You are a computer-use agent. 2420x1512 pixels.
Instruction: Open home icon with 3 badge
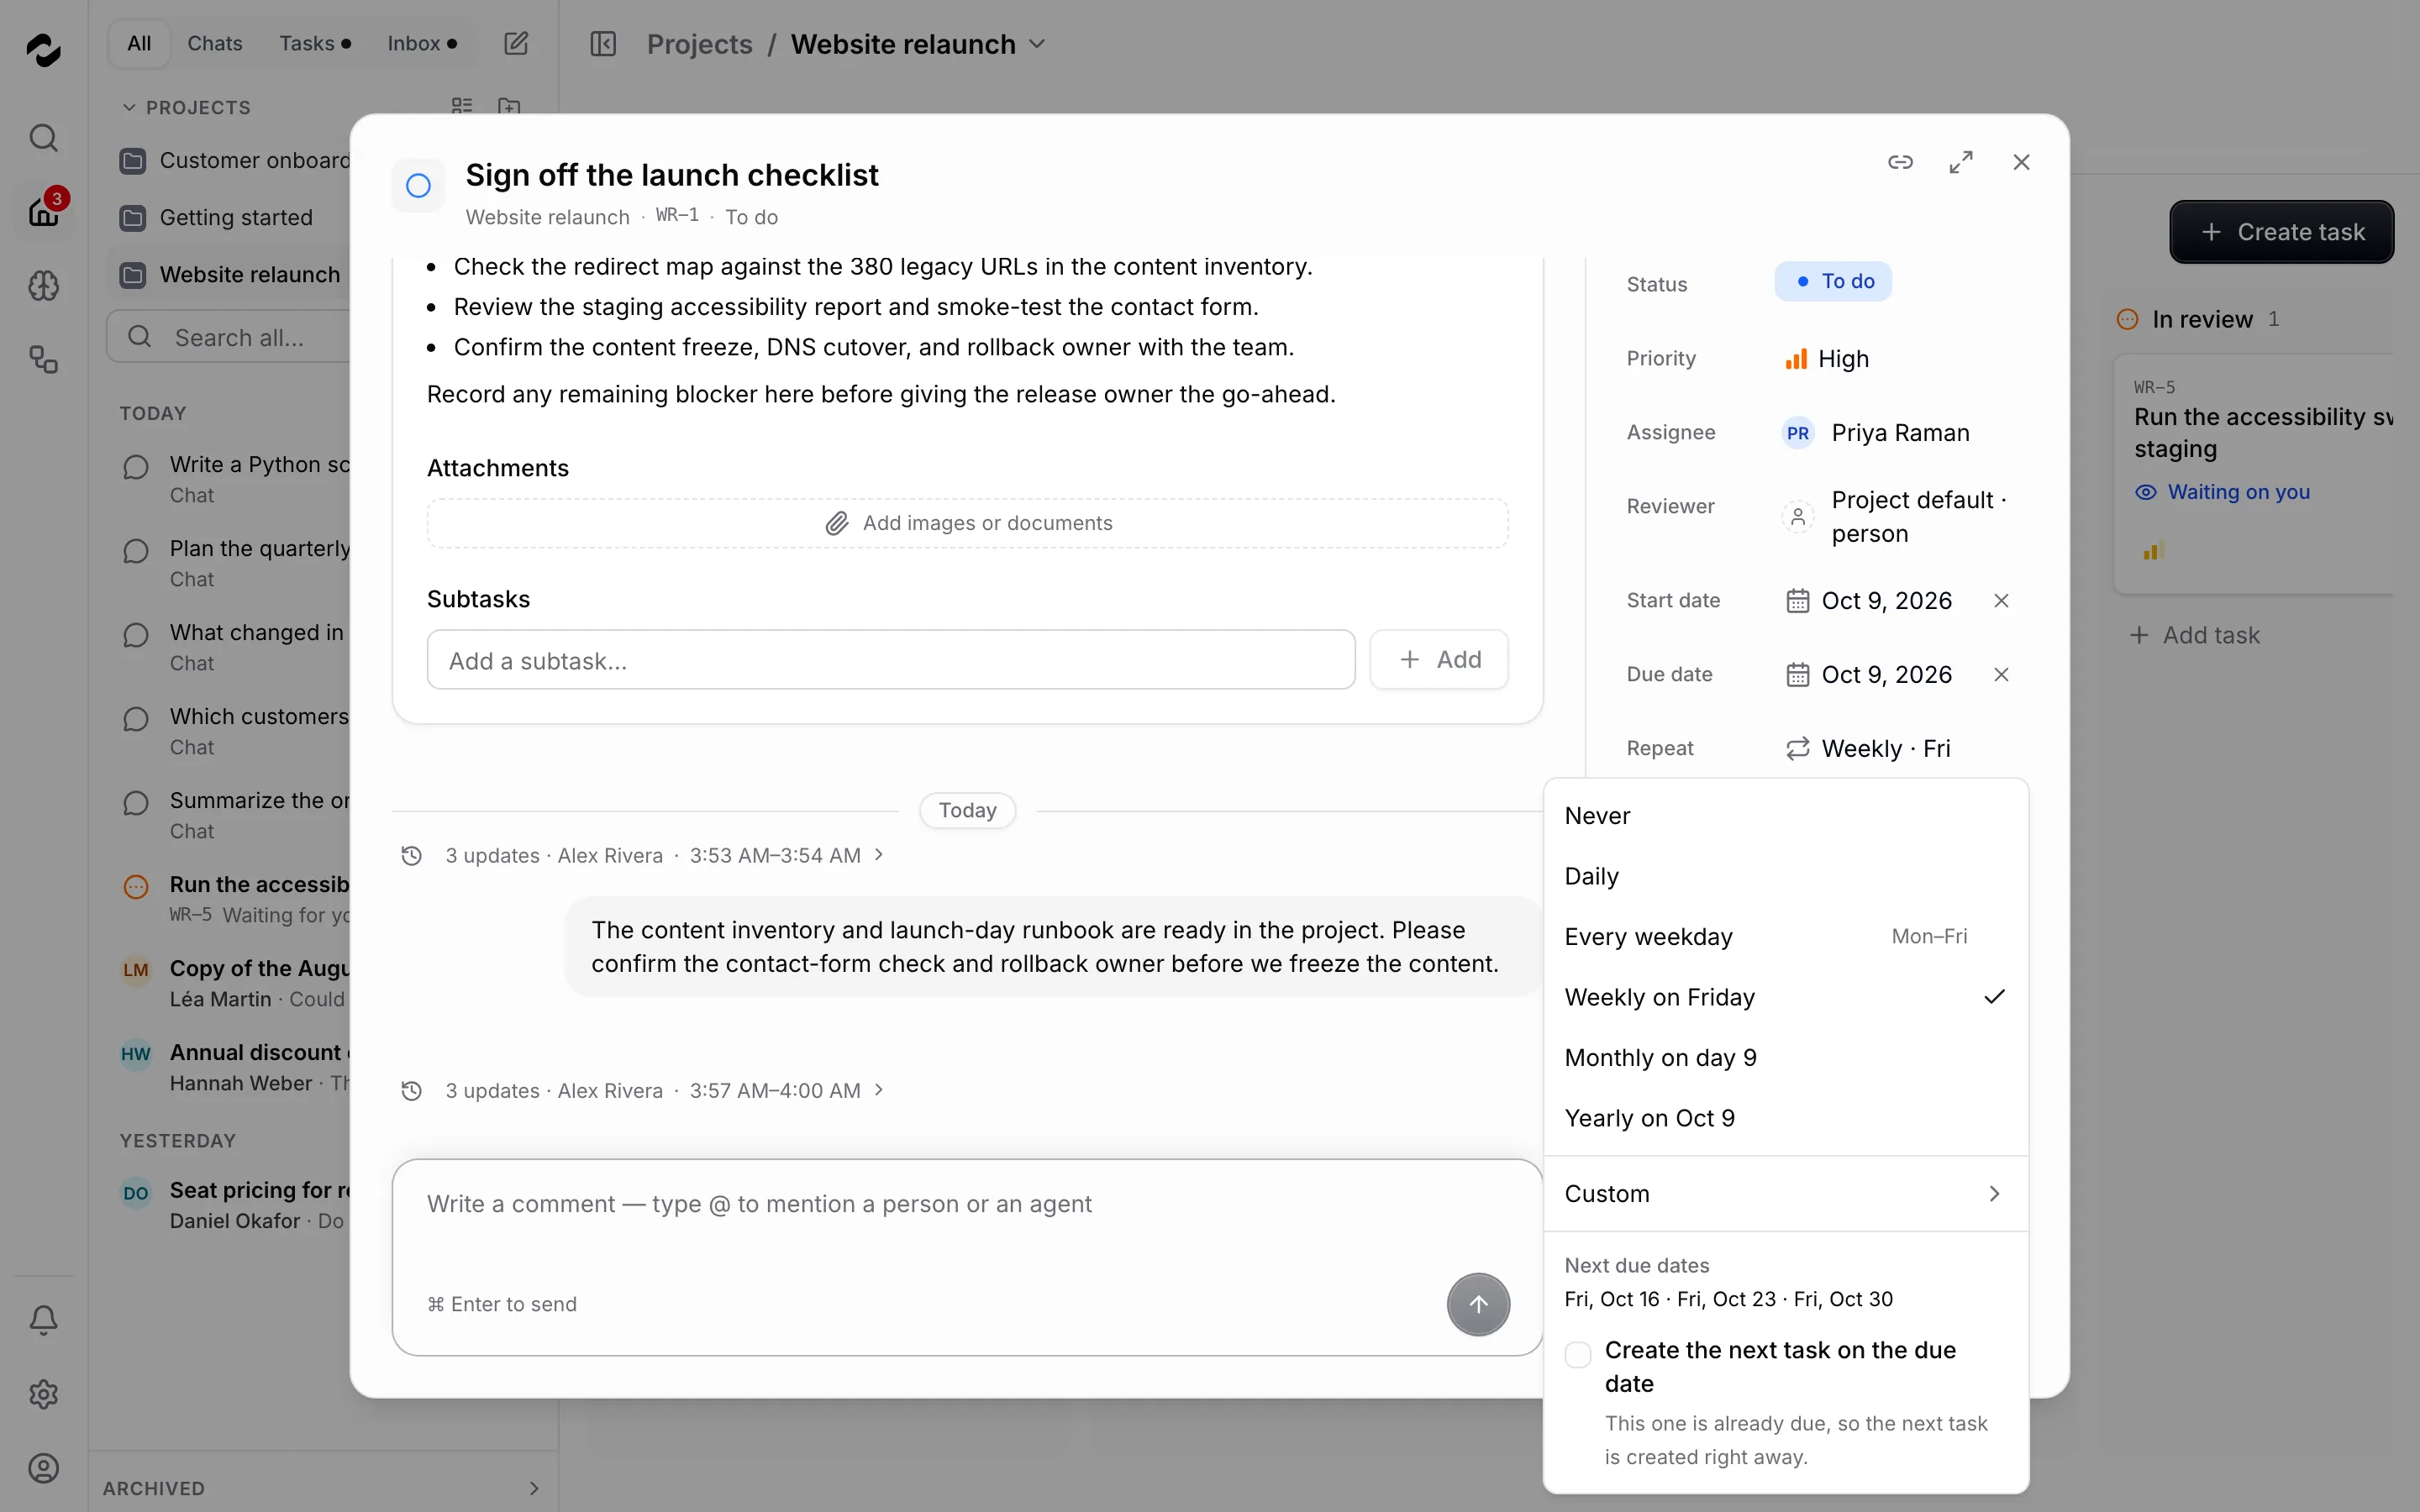tap(43, 211)
